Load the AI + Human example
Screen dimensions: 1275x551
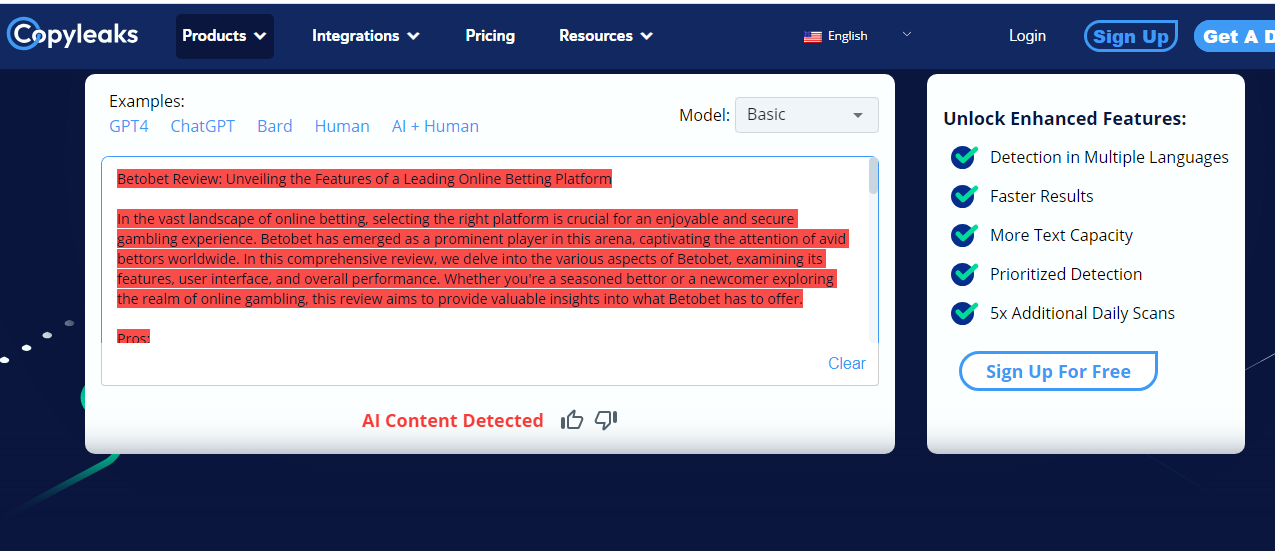(435, 126)
